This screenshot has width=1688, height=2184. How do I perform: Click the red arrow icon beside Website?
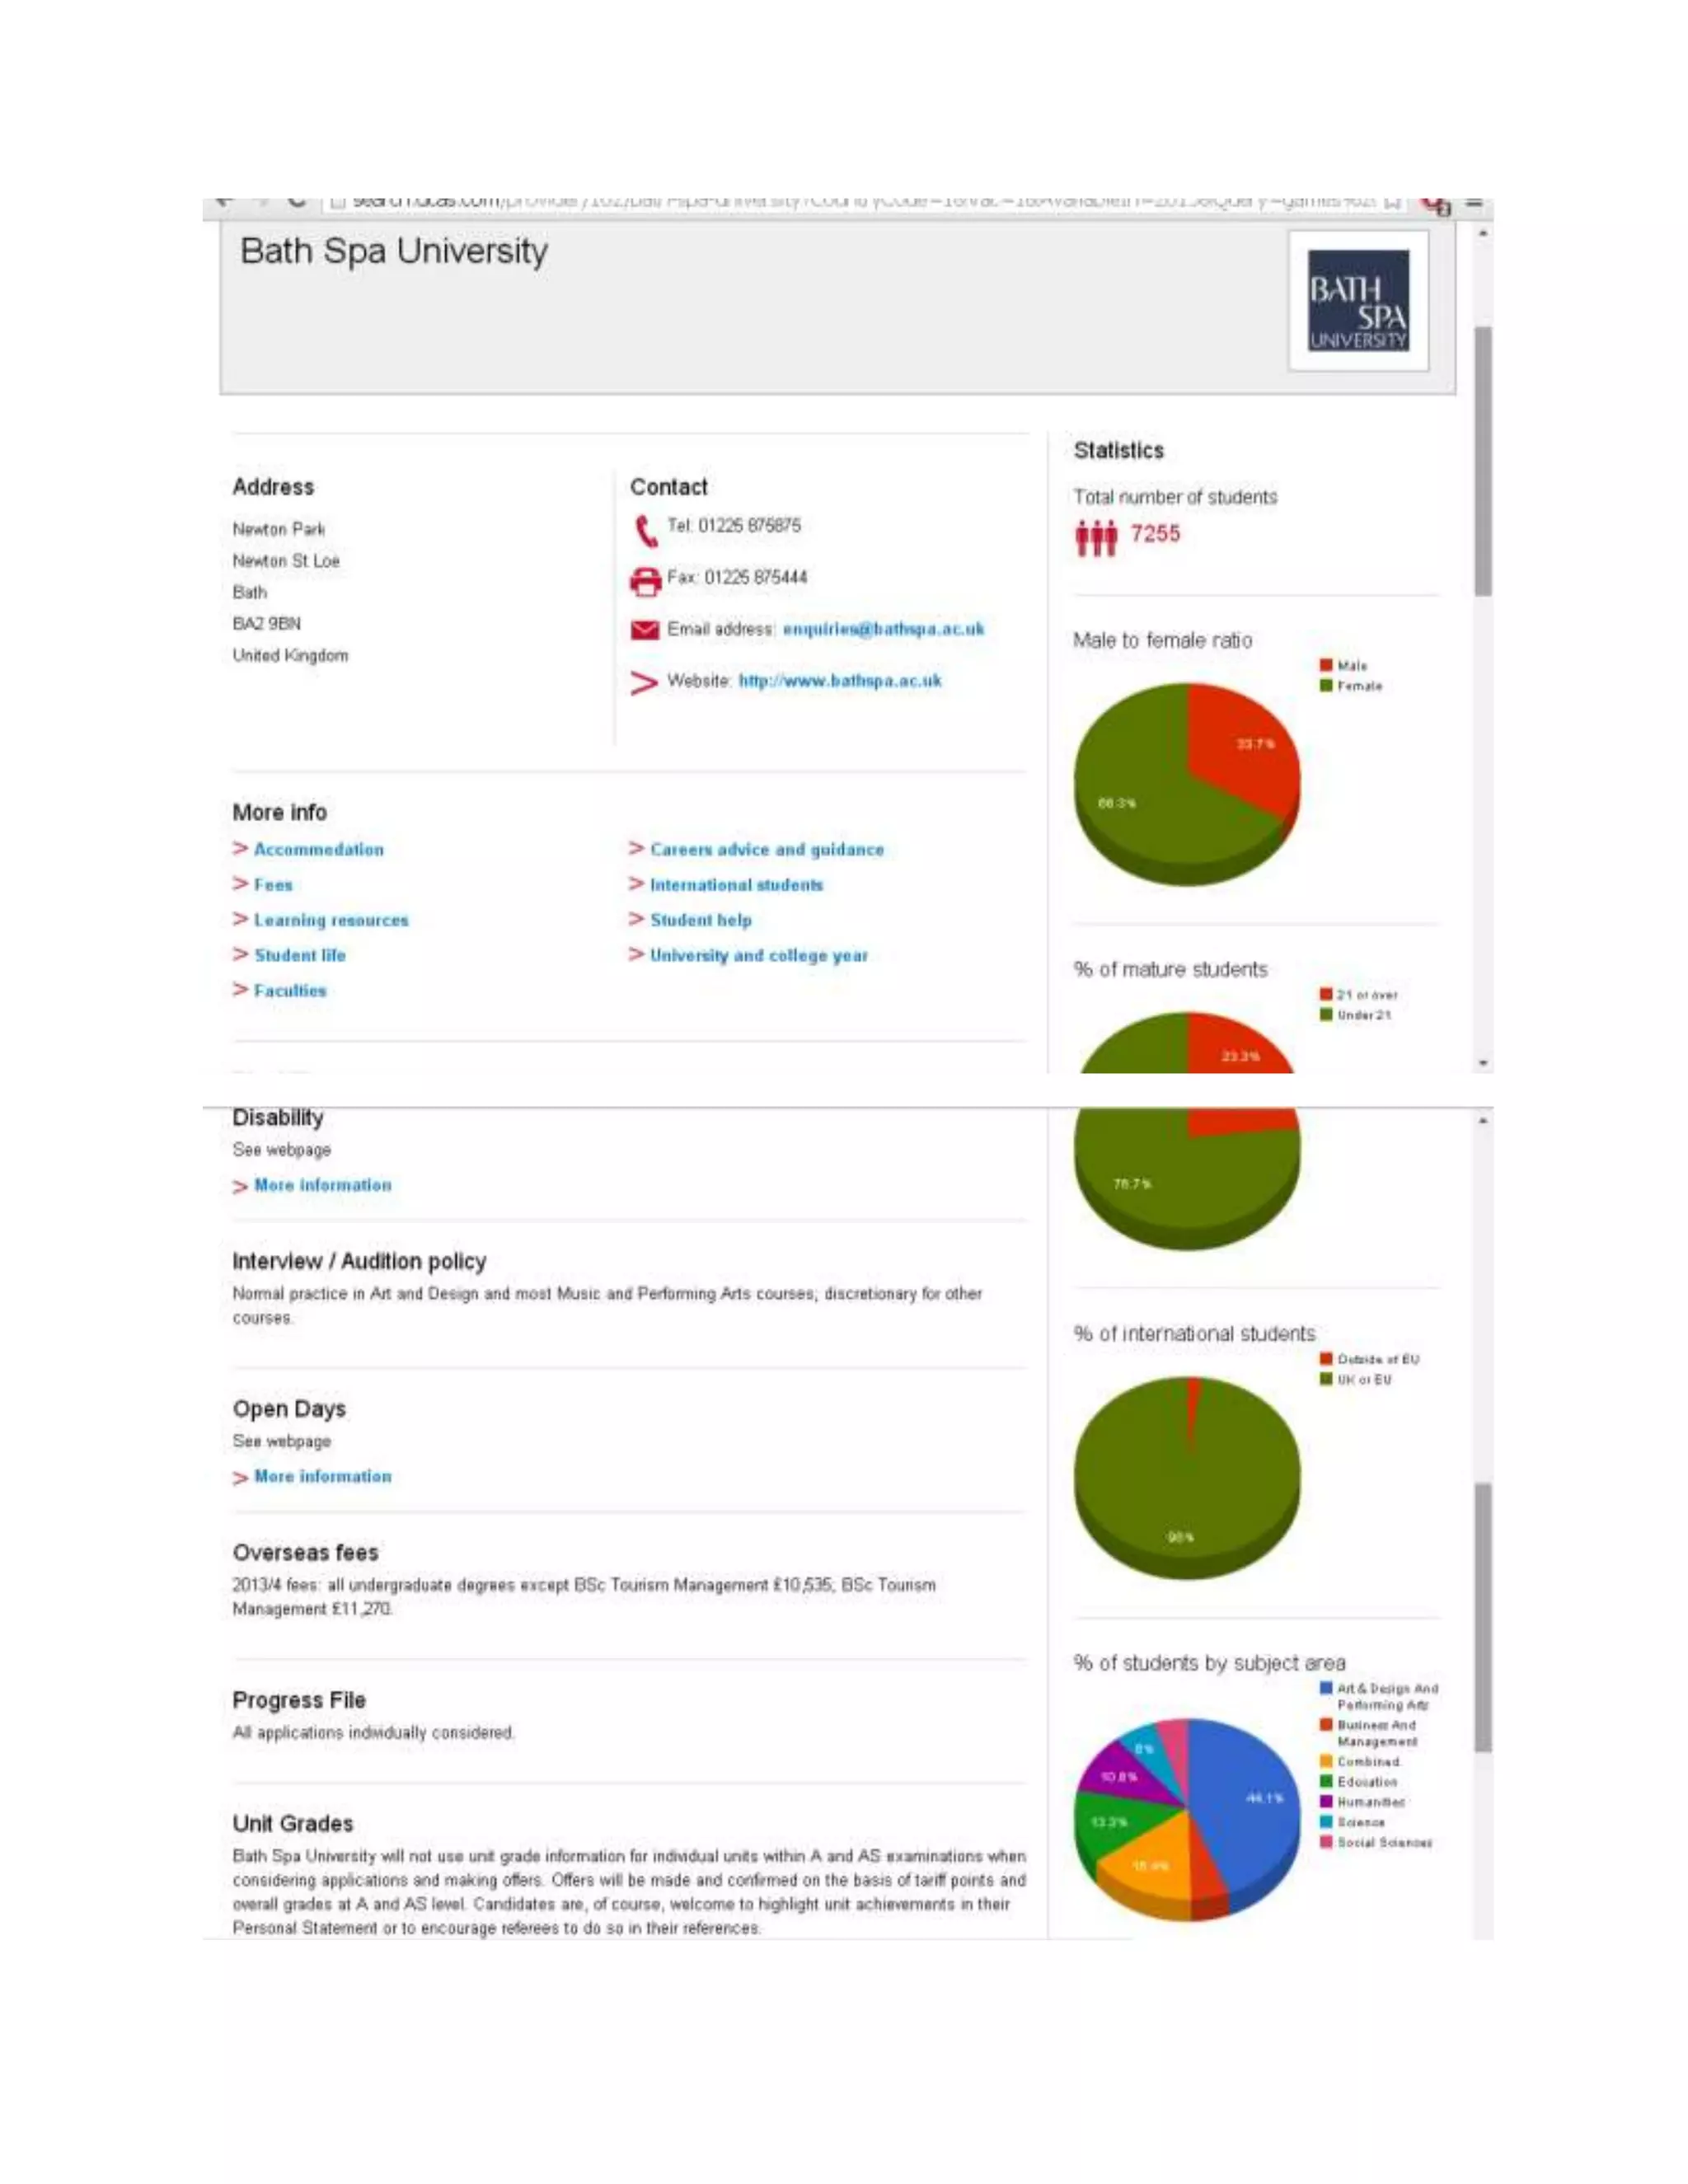[644, 682]
